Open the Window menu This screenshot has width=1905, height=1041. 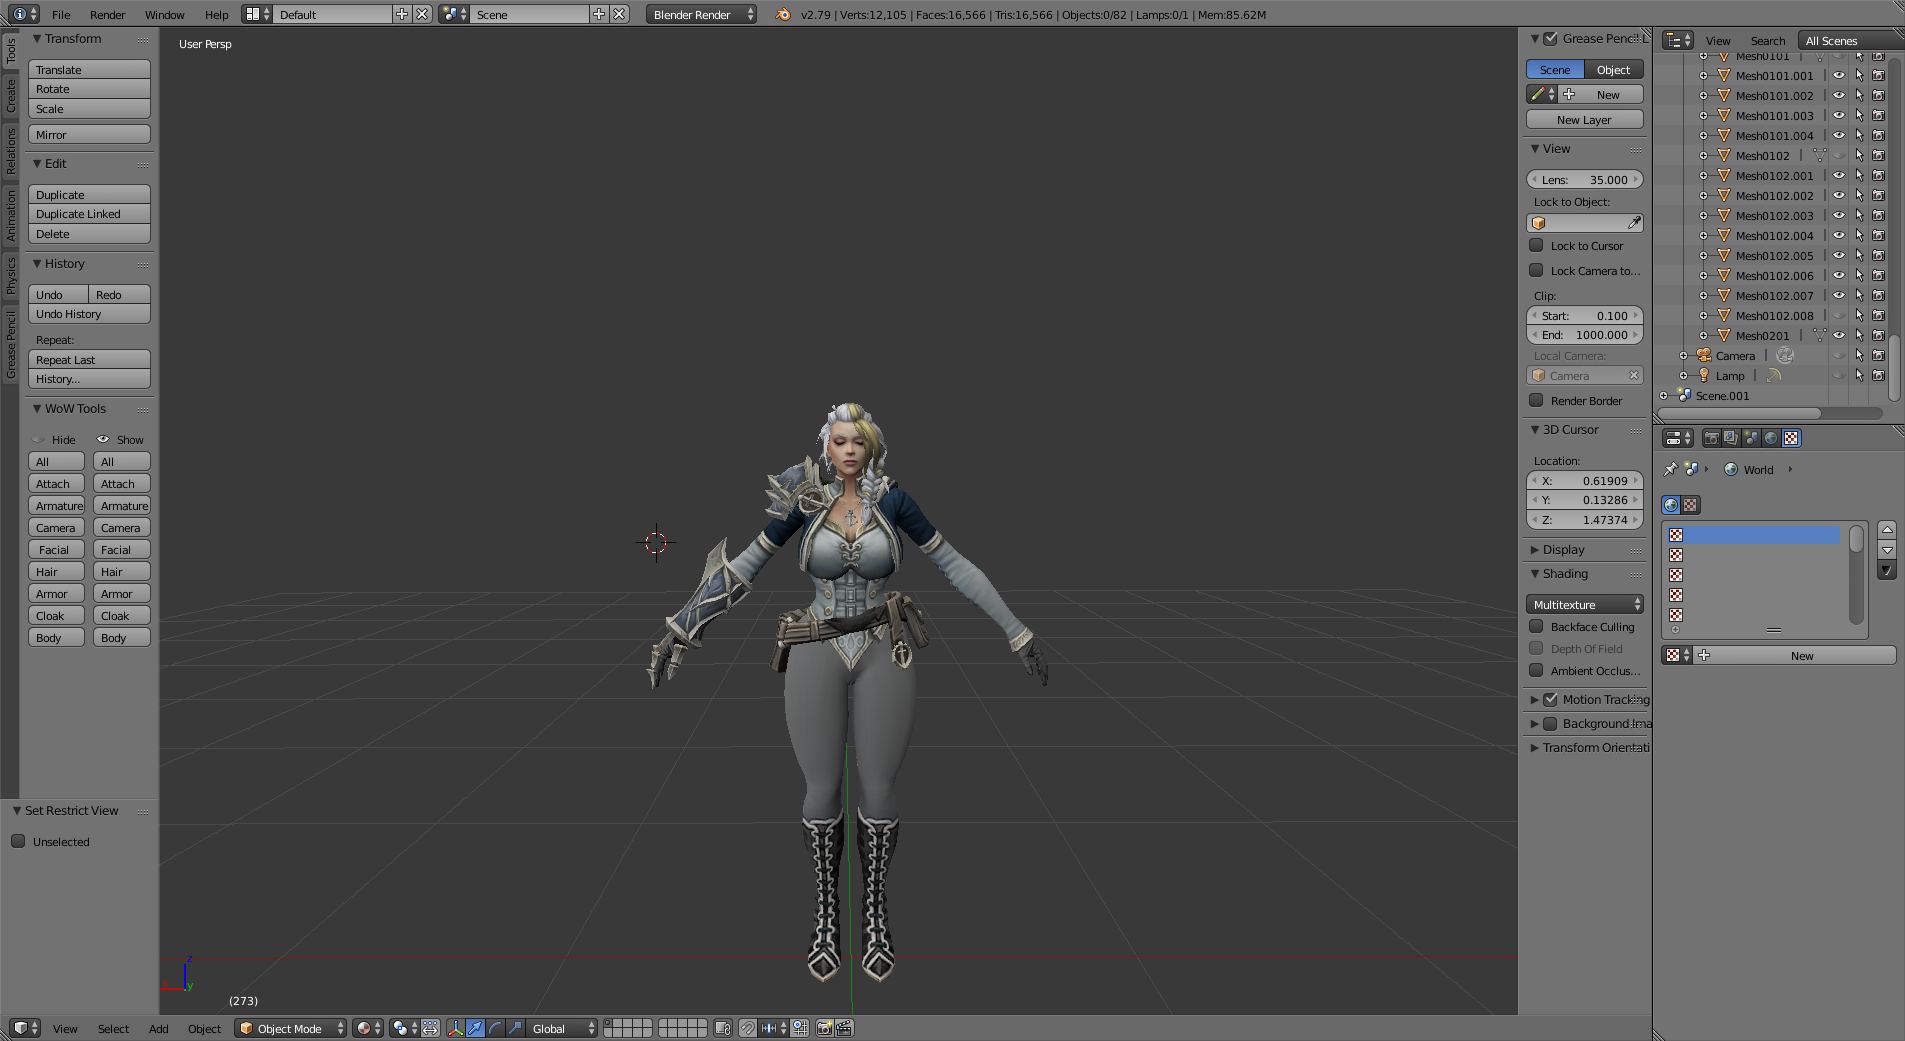[x=164, y=14]
